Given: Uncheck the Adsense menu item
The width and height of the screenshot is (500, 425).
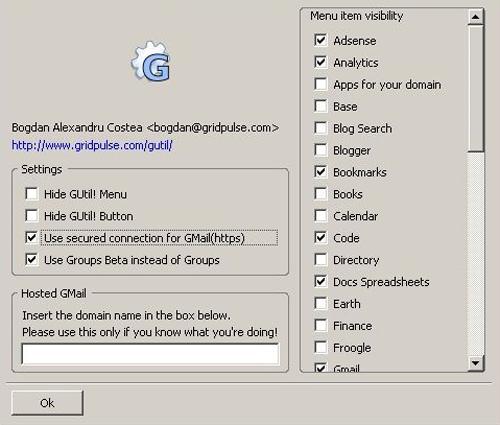Looking at the screenshot, I should click(321, 40).
